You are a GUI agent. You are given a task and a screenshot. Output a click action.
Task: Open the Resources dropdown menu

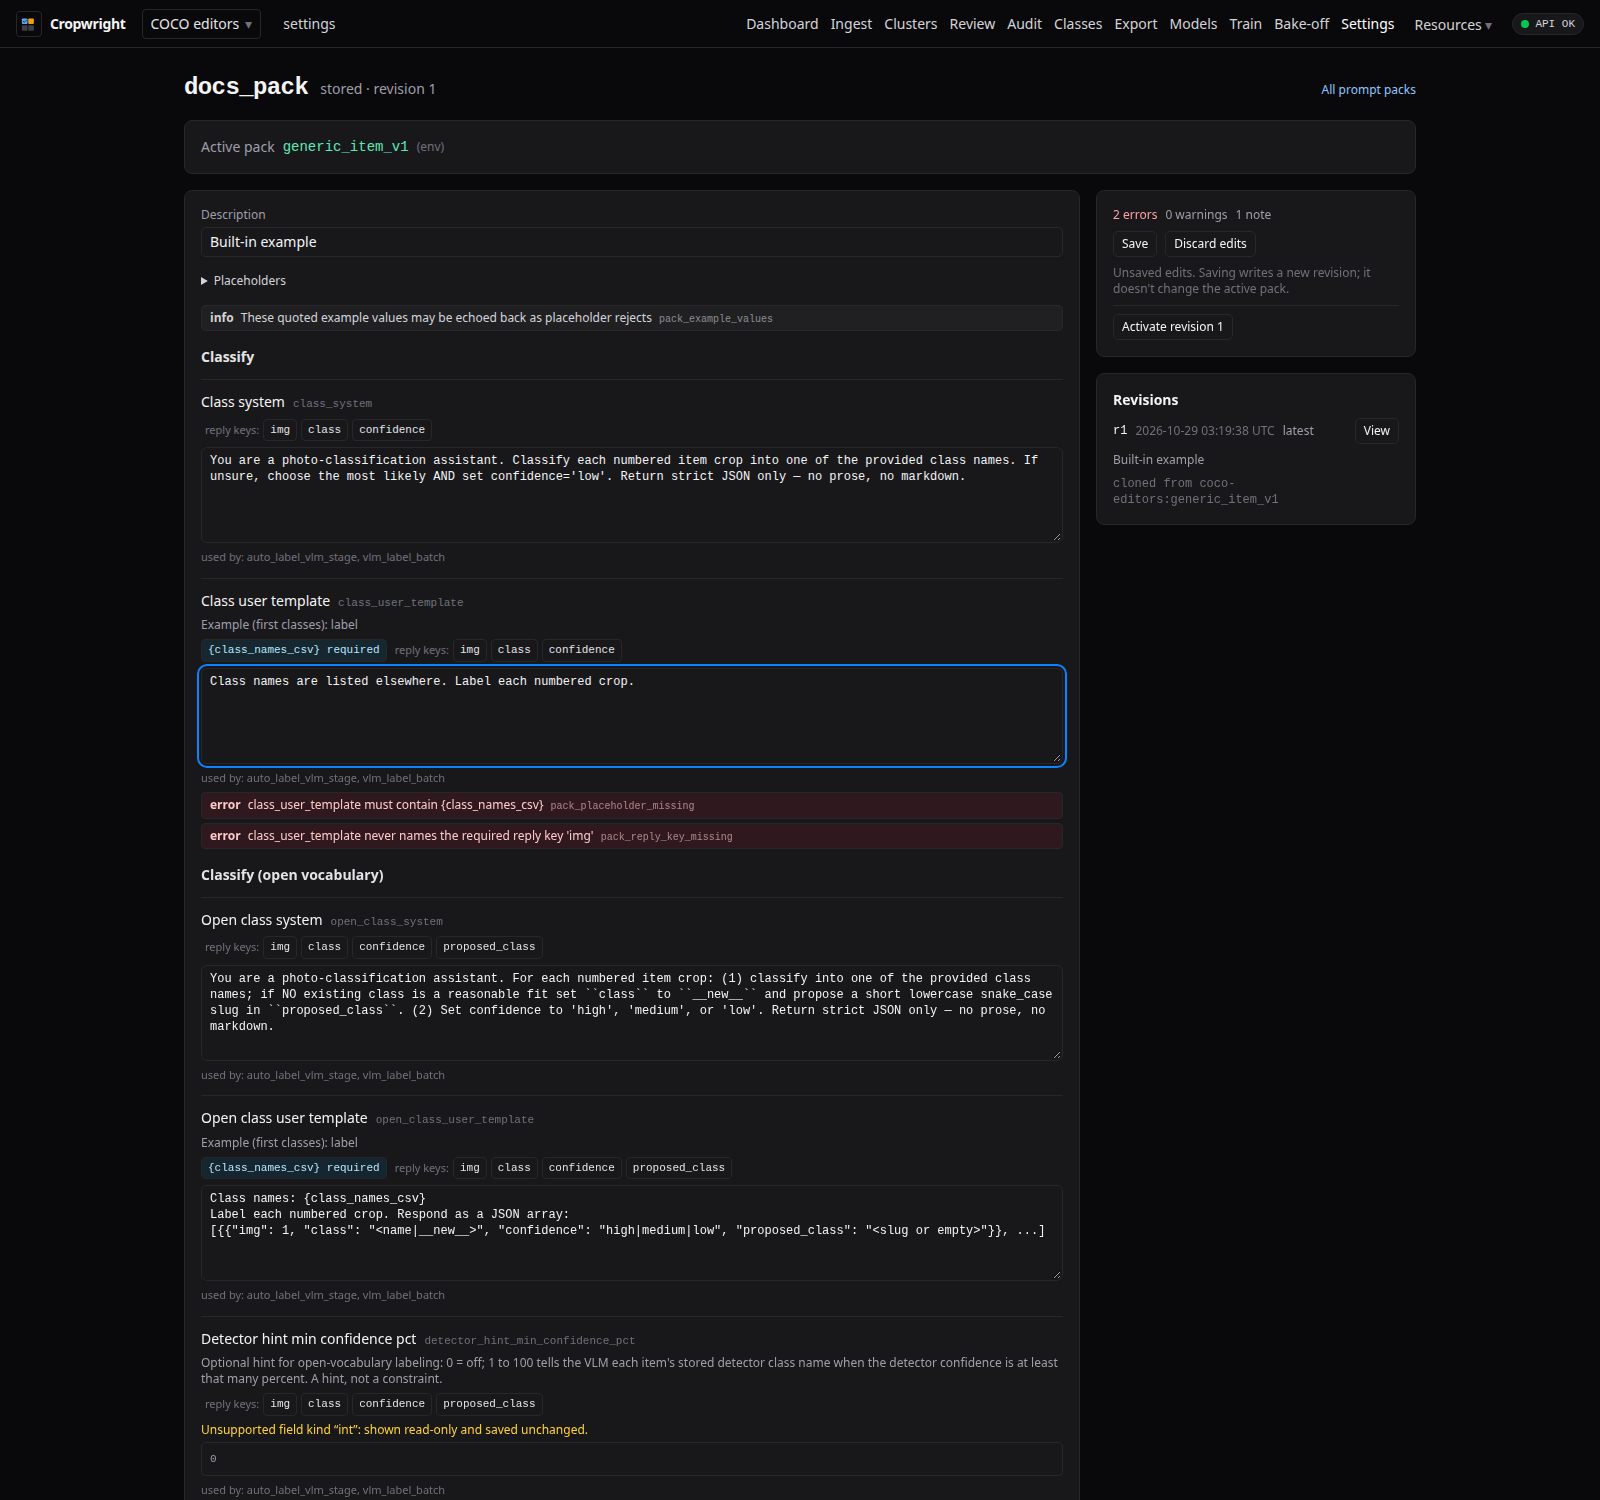click(1453, 25)
